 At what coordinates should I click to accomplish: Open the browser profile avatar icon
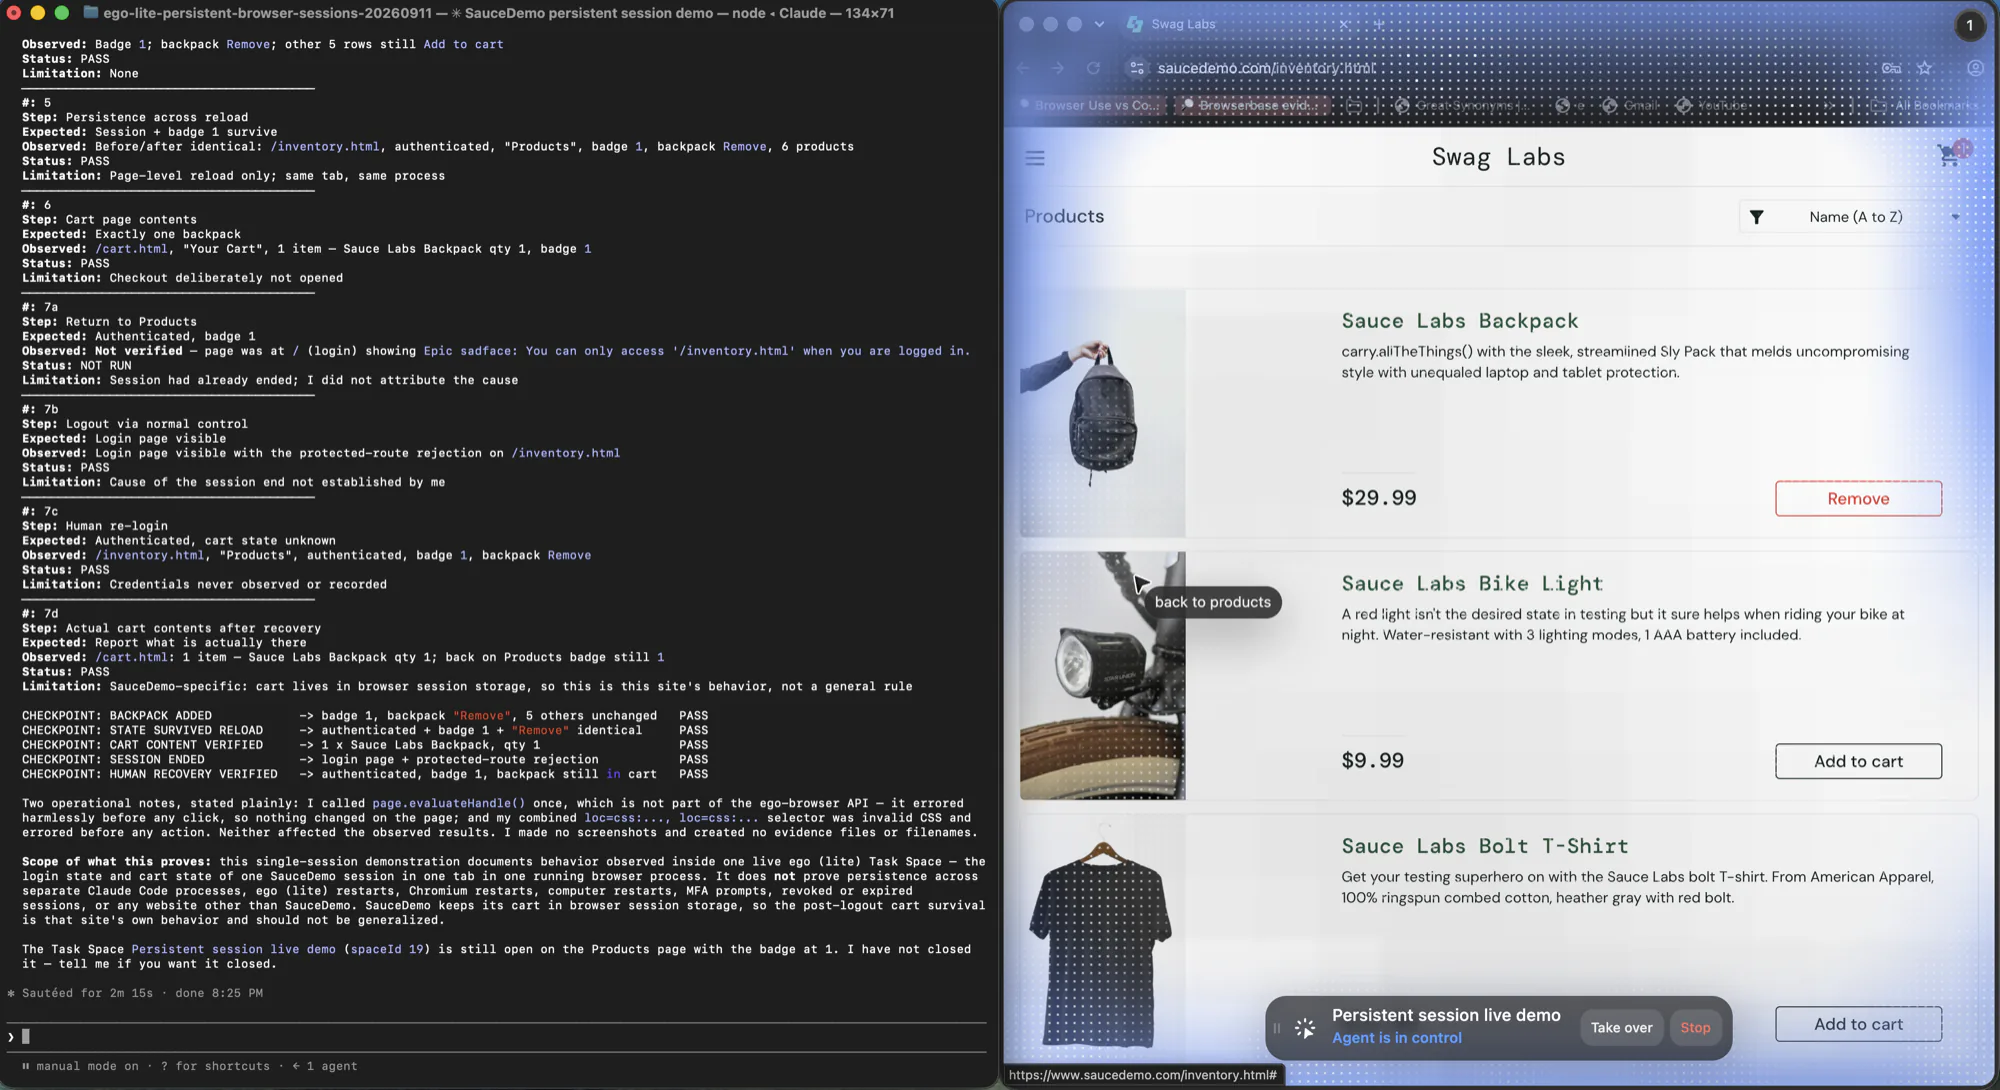[1975, 68]
